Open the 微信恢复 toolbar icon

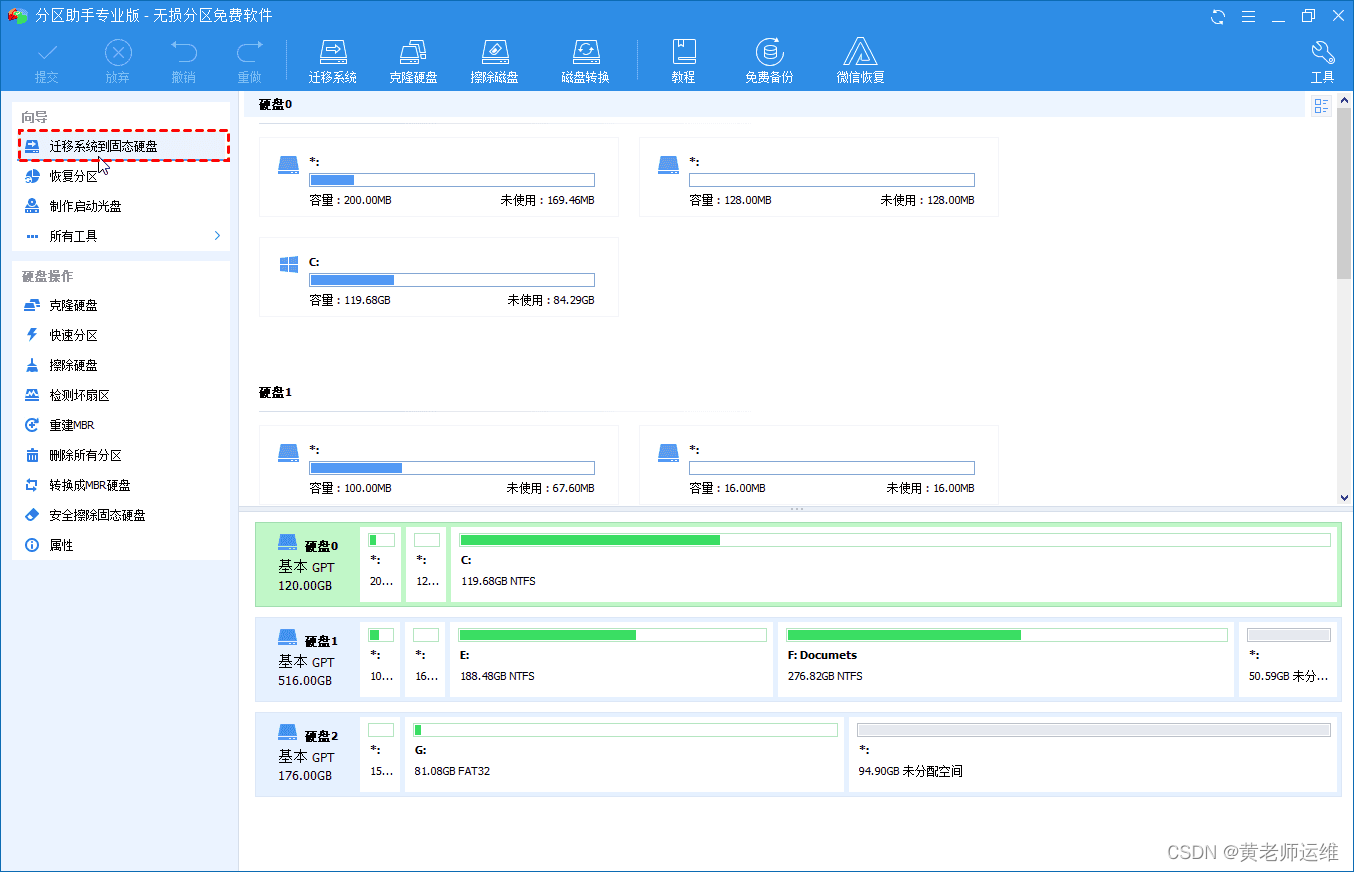[x=861, y=62]
